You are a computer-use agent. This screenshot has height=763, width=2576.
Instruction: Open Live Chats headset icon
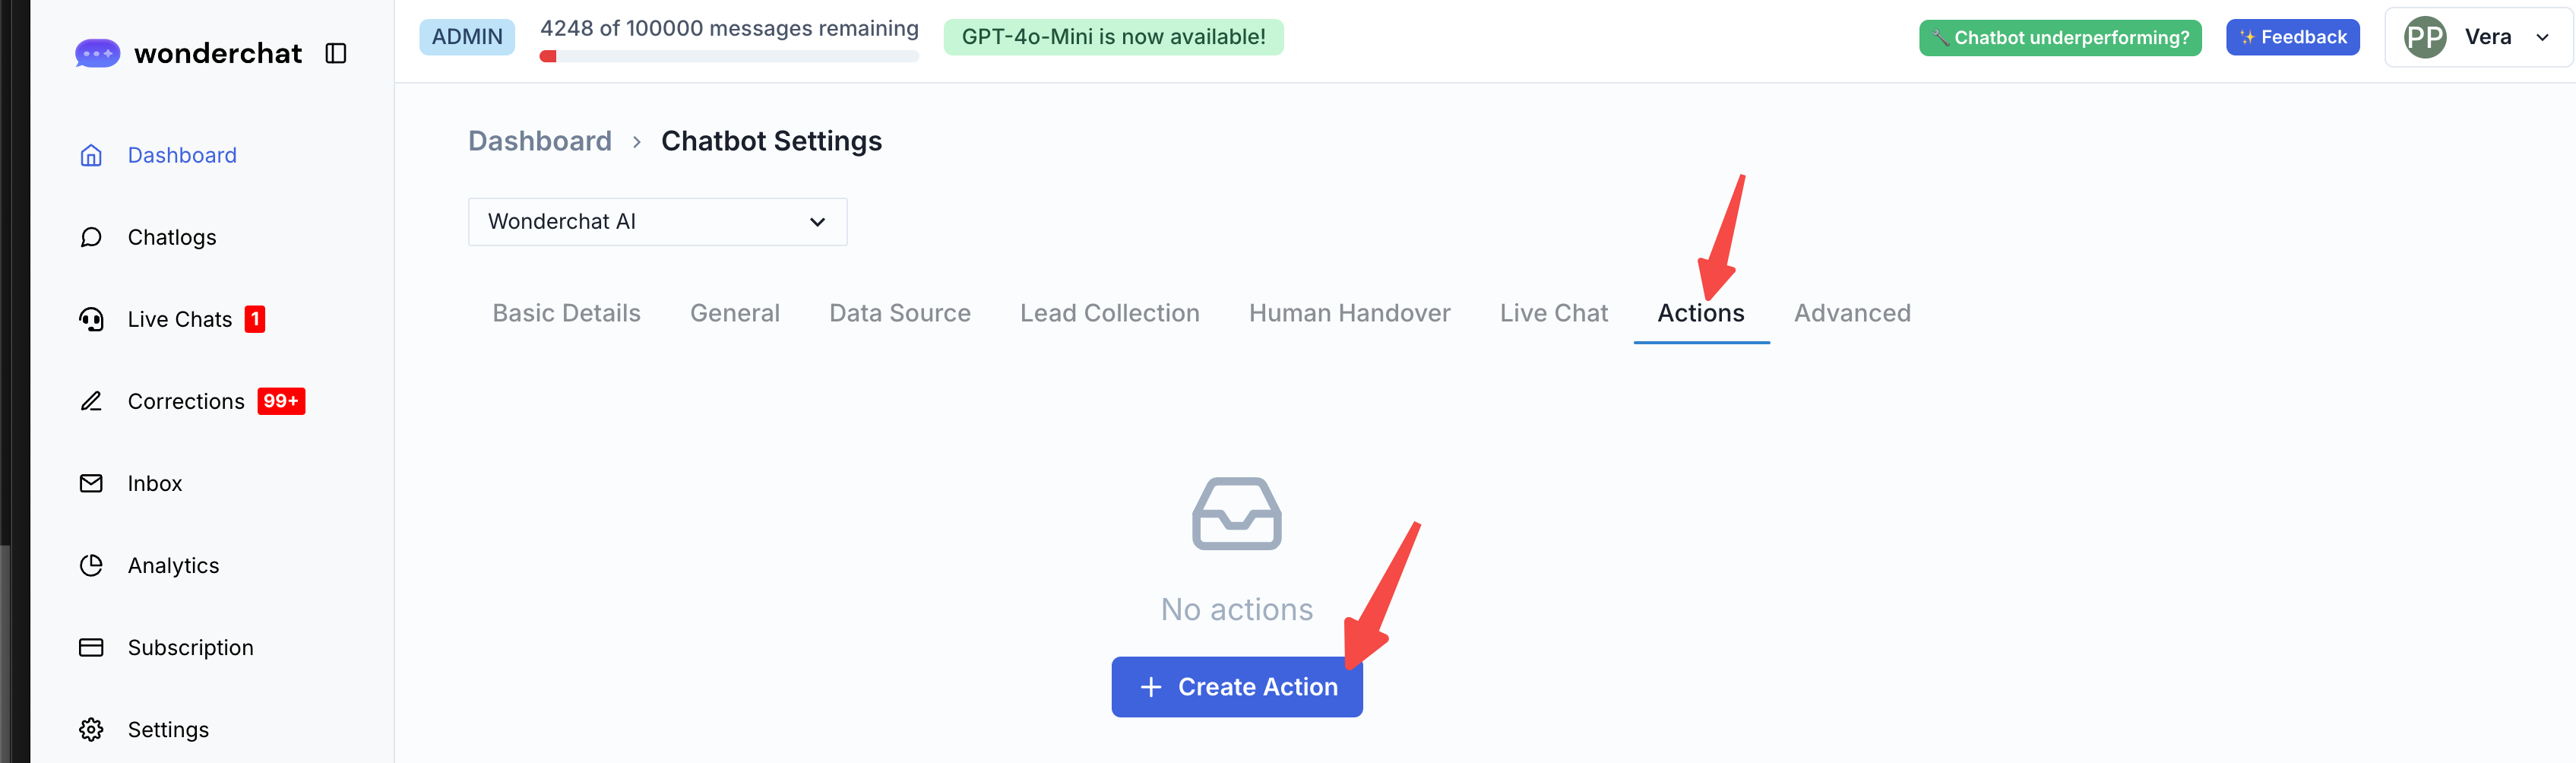[91, 319]
